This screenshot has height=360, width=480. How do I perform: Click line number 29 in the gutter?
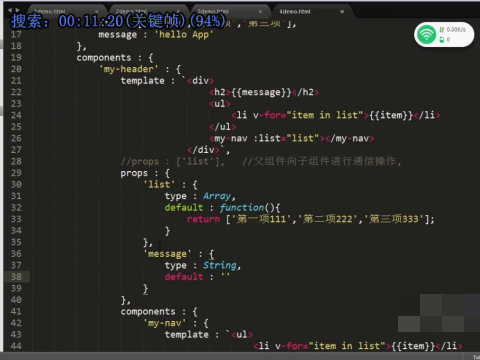[x=16, y=173]
